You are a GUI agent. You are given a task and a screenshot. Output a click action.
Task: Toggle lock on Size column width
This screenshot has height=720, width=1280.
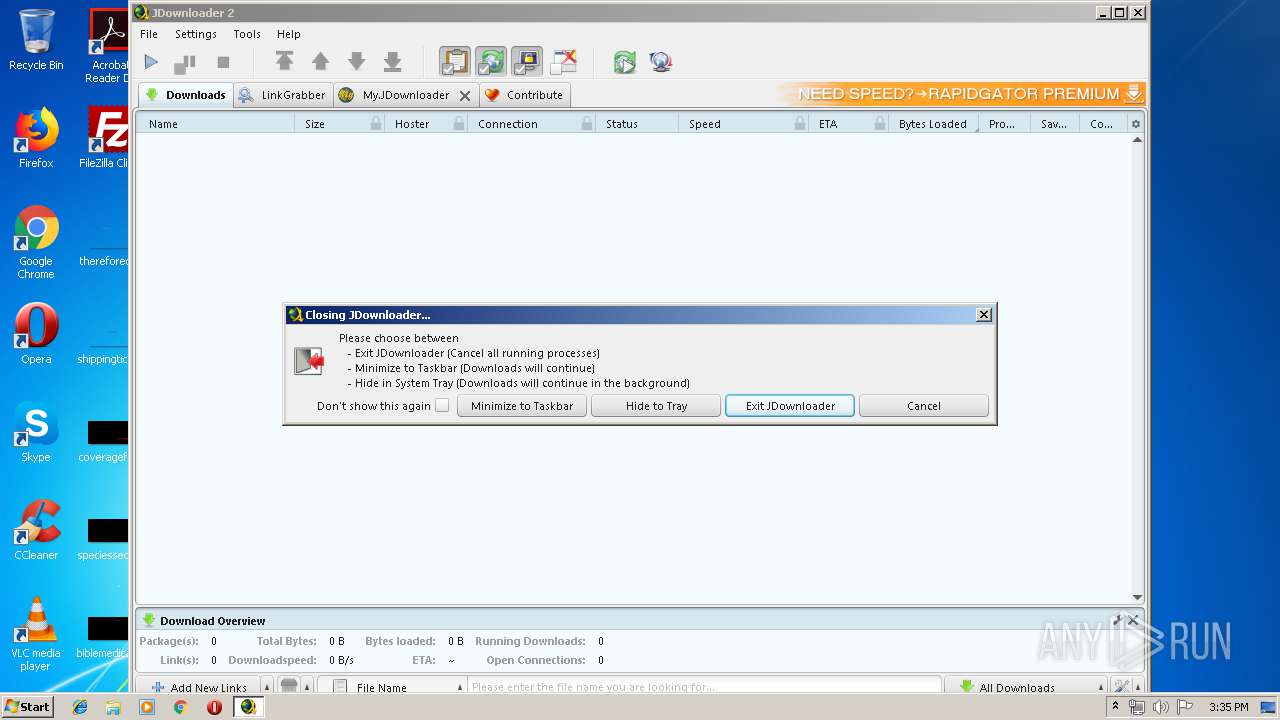click(376, 124)
